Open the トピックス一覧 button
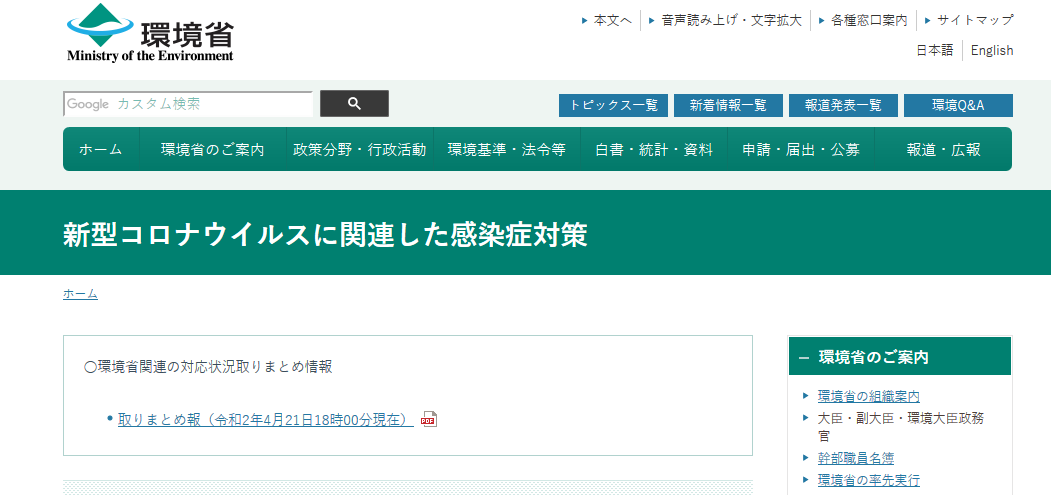Image resolution: width=1051 pixels, height=495 pixels. point(613,105)
